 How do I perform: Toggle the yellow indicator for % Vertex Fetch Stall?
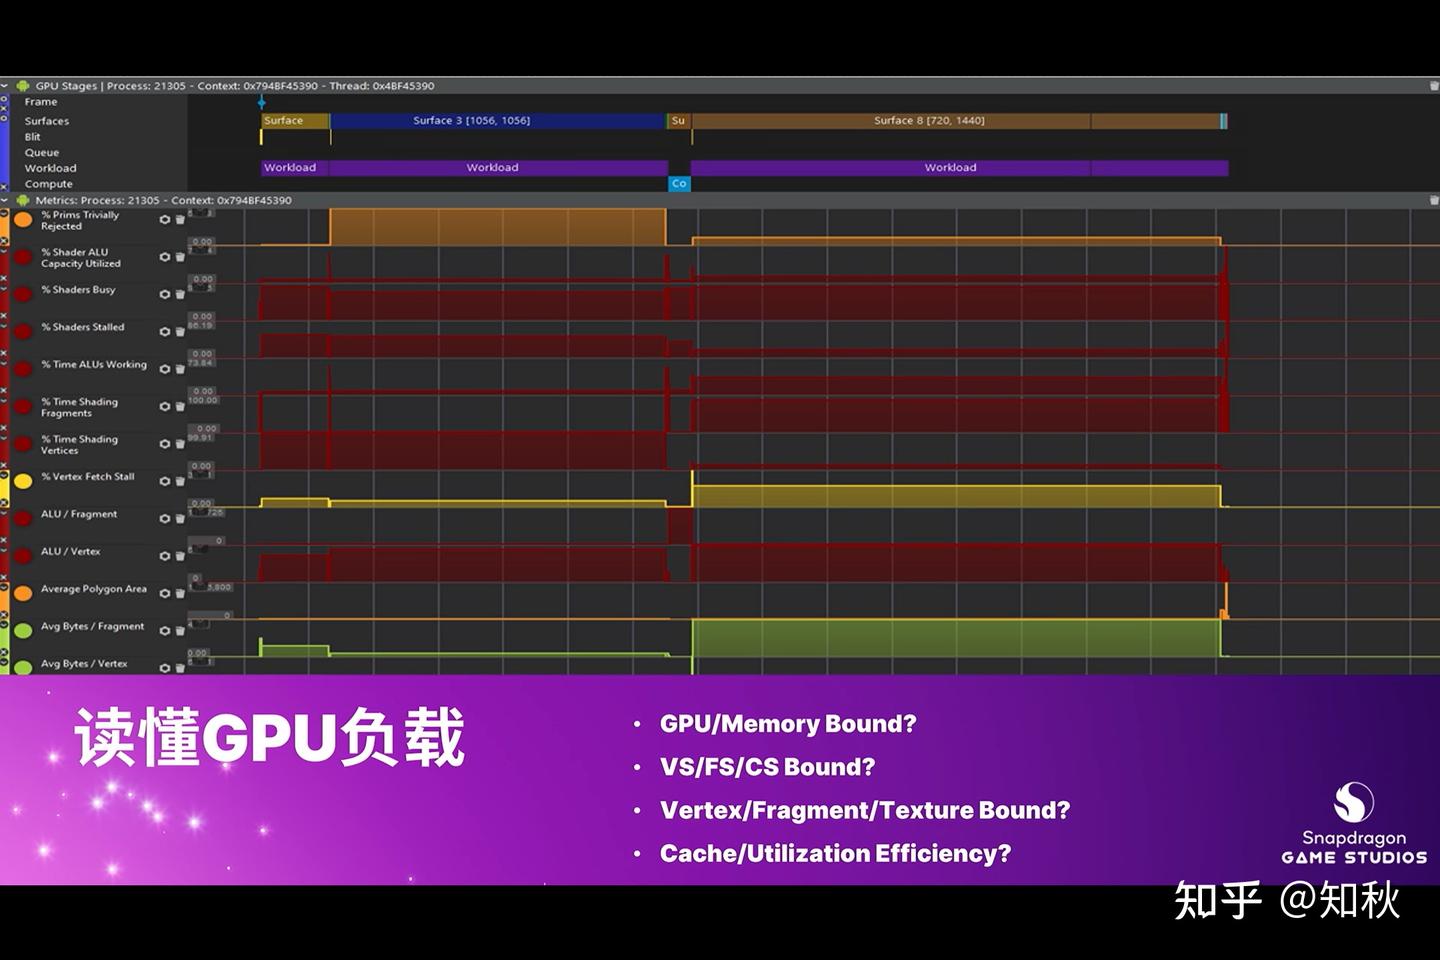(x=24, y=481)
